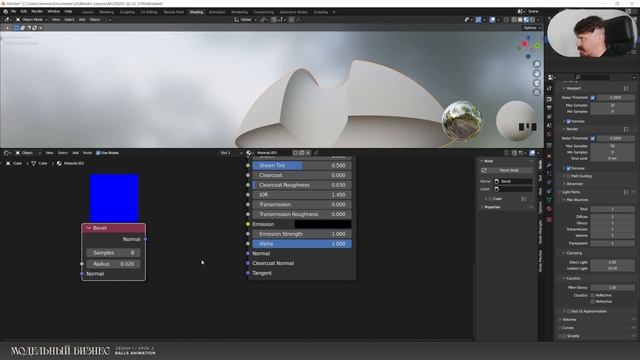Click the Sheen Tint slider

pos(302,165)
